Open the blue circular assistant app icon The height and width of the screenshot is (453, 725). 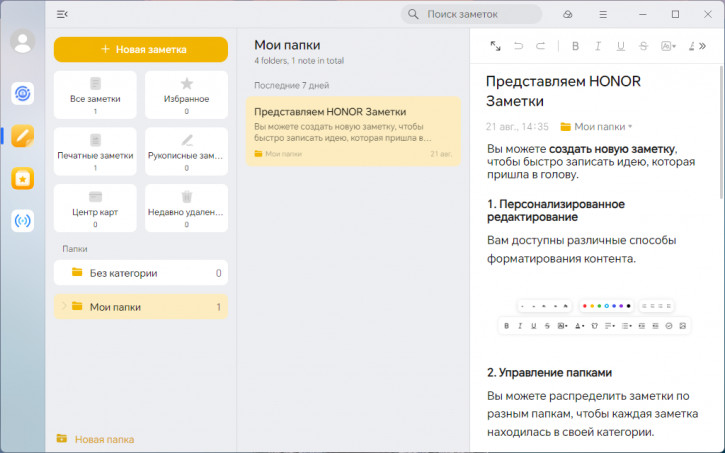[23, 93]
